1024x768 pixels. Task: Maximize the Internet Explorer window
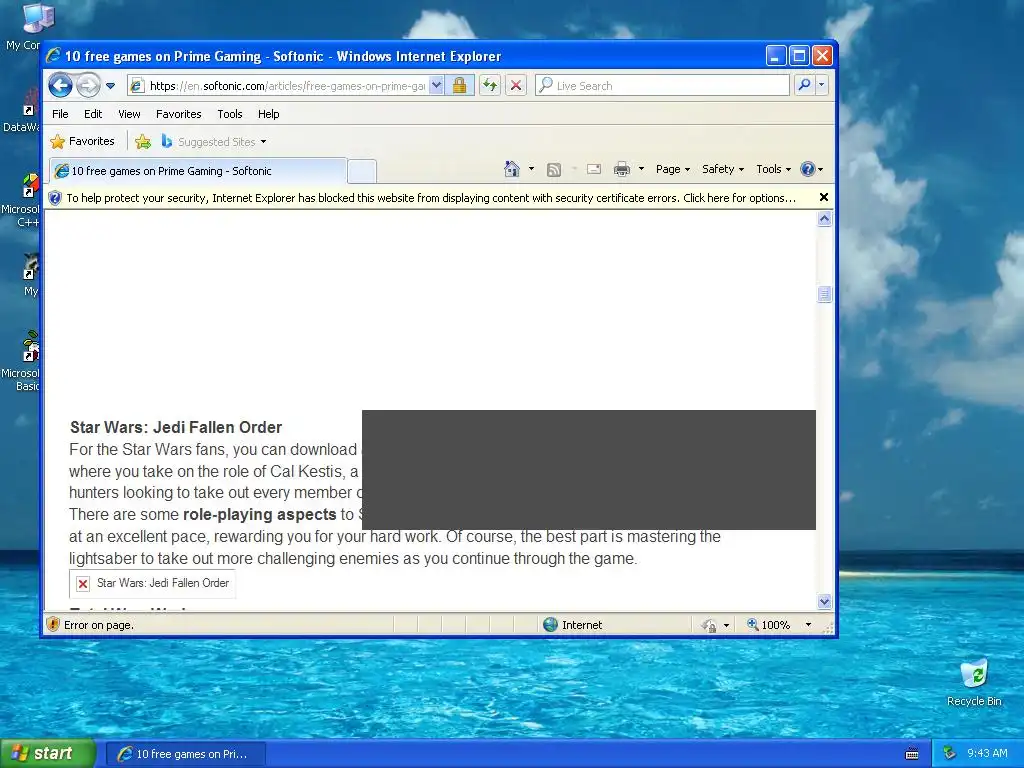coord(799,56)
